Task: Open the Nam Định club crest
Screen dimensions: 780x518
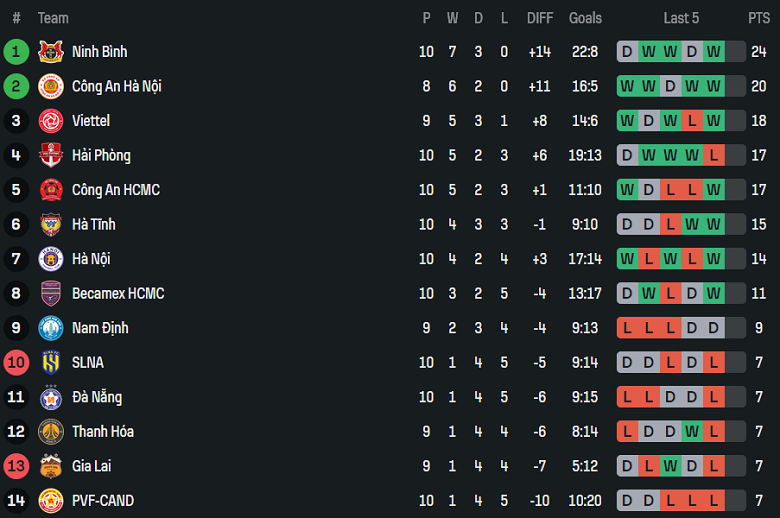Action: click(50, 328)
